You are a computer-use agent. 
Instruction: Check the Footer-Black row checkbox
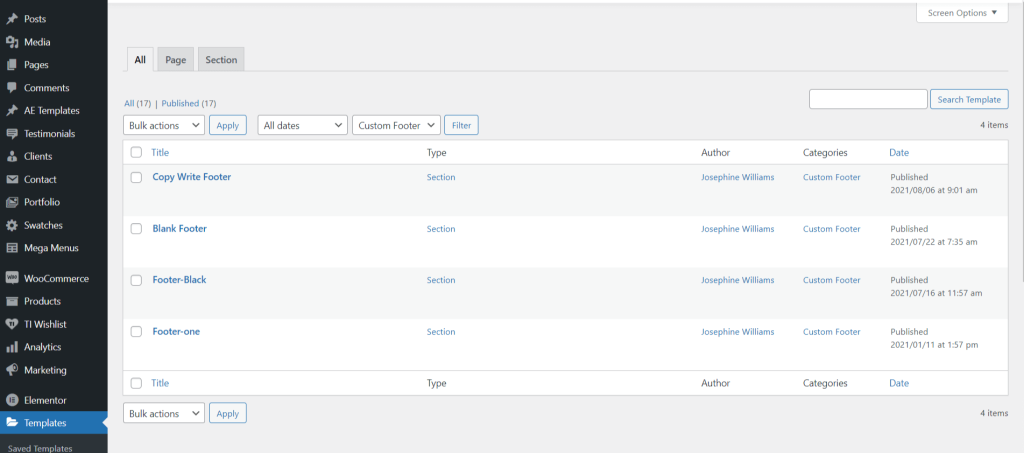point(136,280)
